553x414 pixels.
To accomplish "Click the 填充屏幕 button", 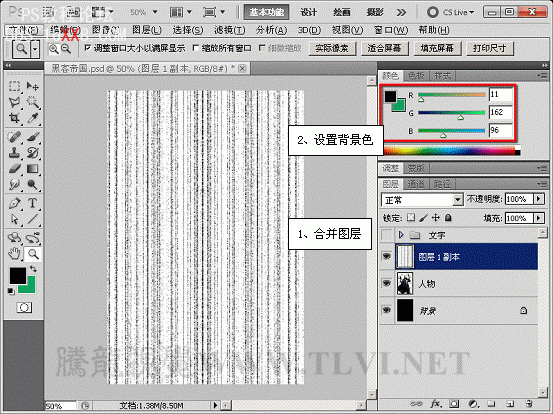I will click(x=437, y=48).
